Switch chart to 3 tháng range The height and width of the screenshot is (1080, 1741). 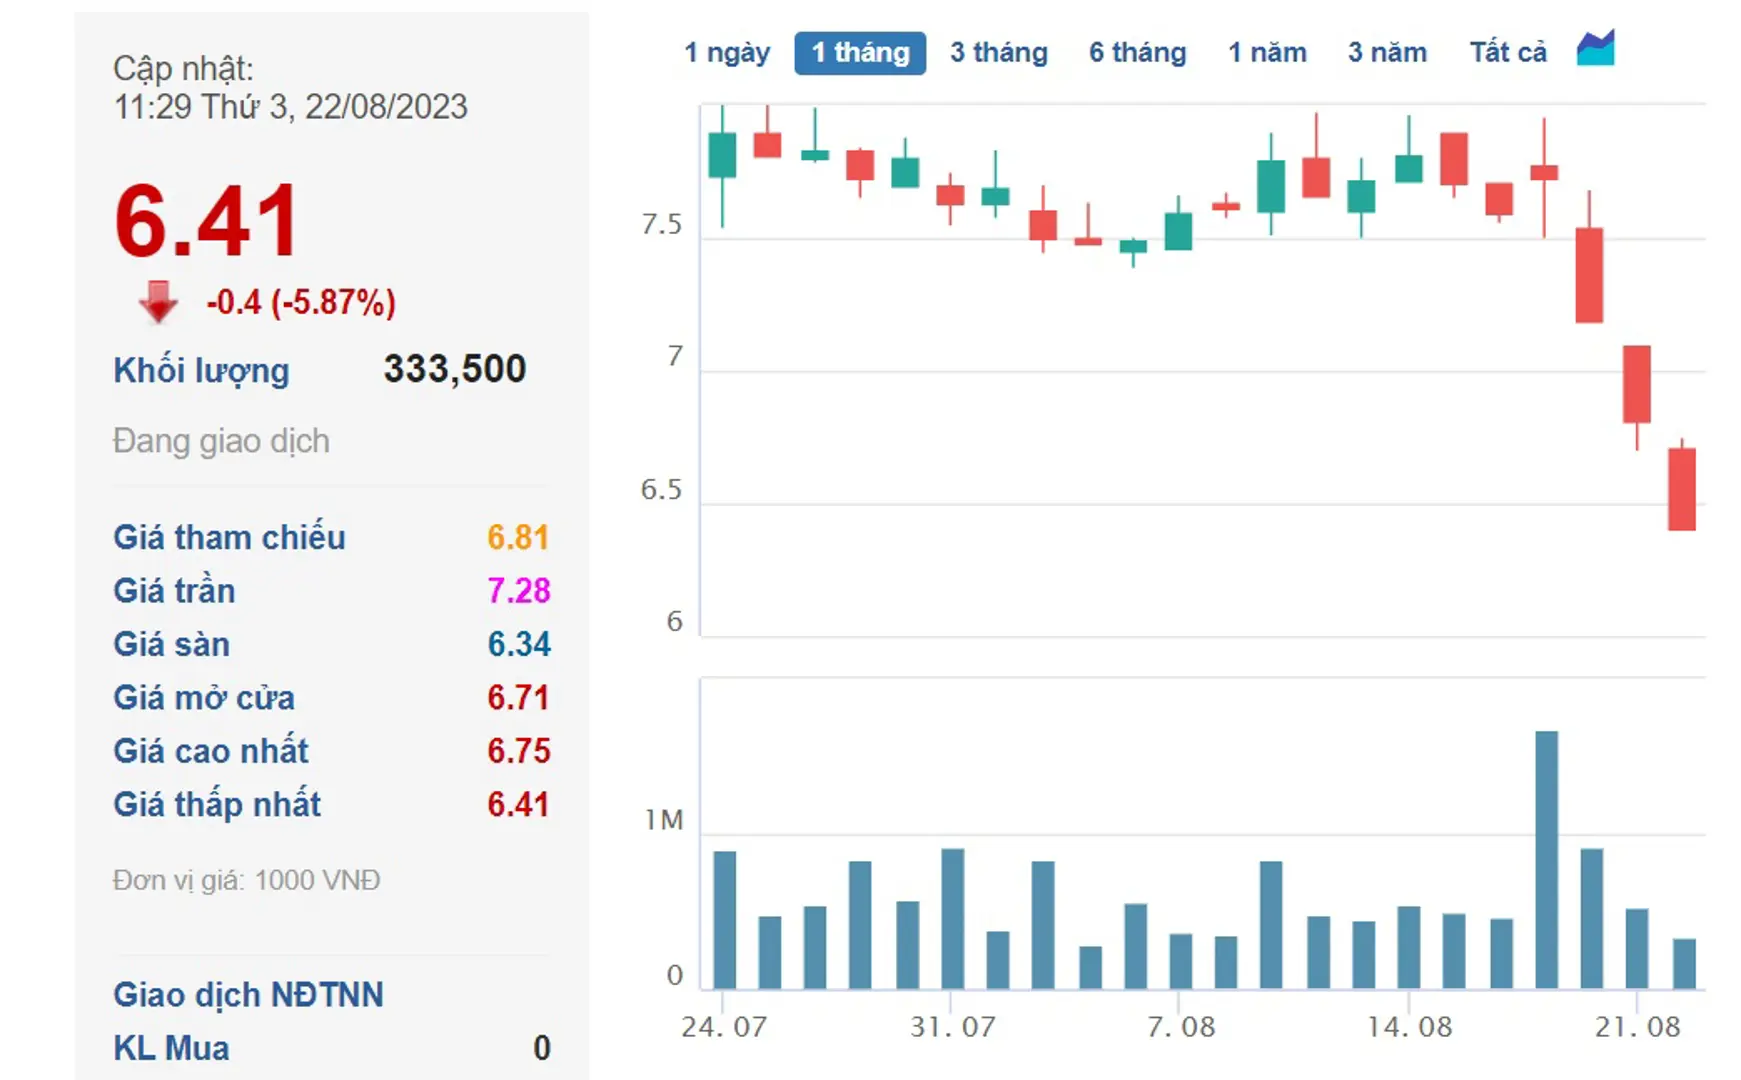999,53
